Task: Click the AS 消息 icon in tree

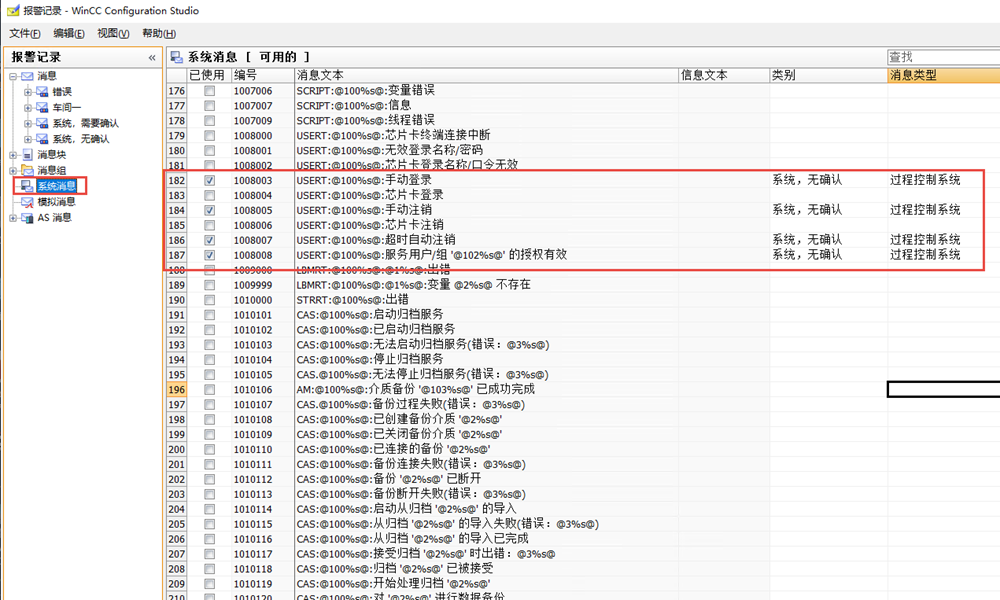Action: 27,218
